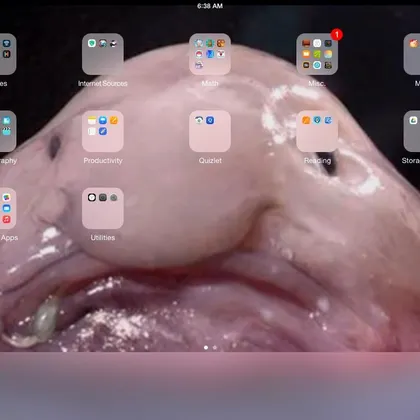Open the cut-off folder labeled Apps

coord(7,208)
